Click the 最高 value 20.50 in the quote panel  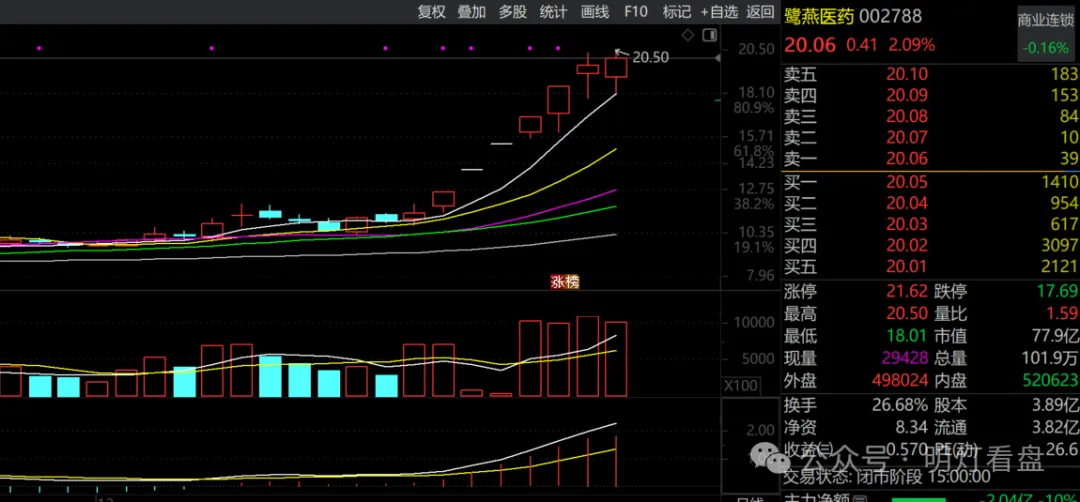tap(906, 314)
